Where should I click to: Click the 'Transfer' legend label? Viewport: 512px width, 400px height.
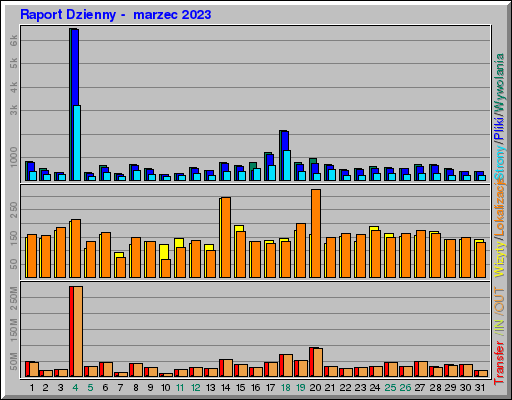pos(499,363)
